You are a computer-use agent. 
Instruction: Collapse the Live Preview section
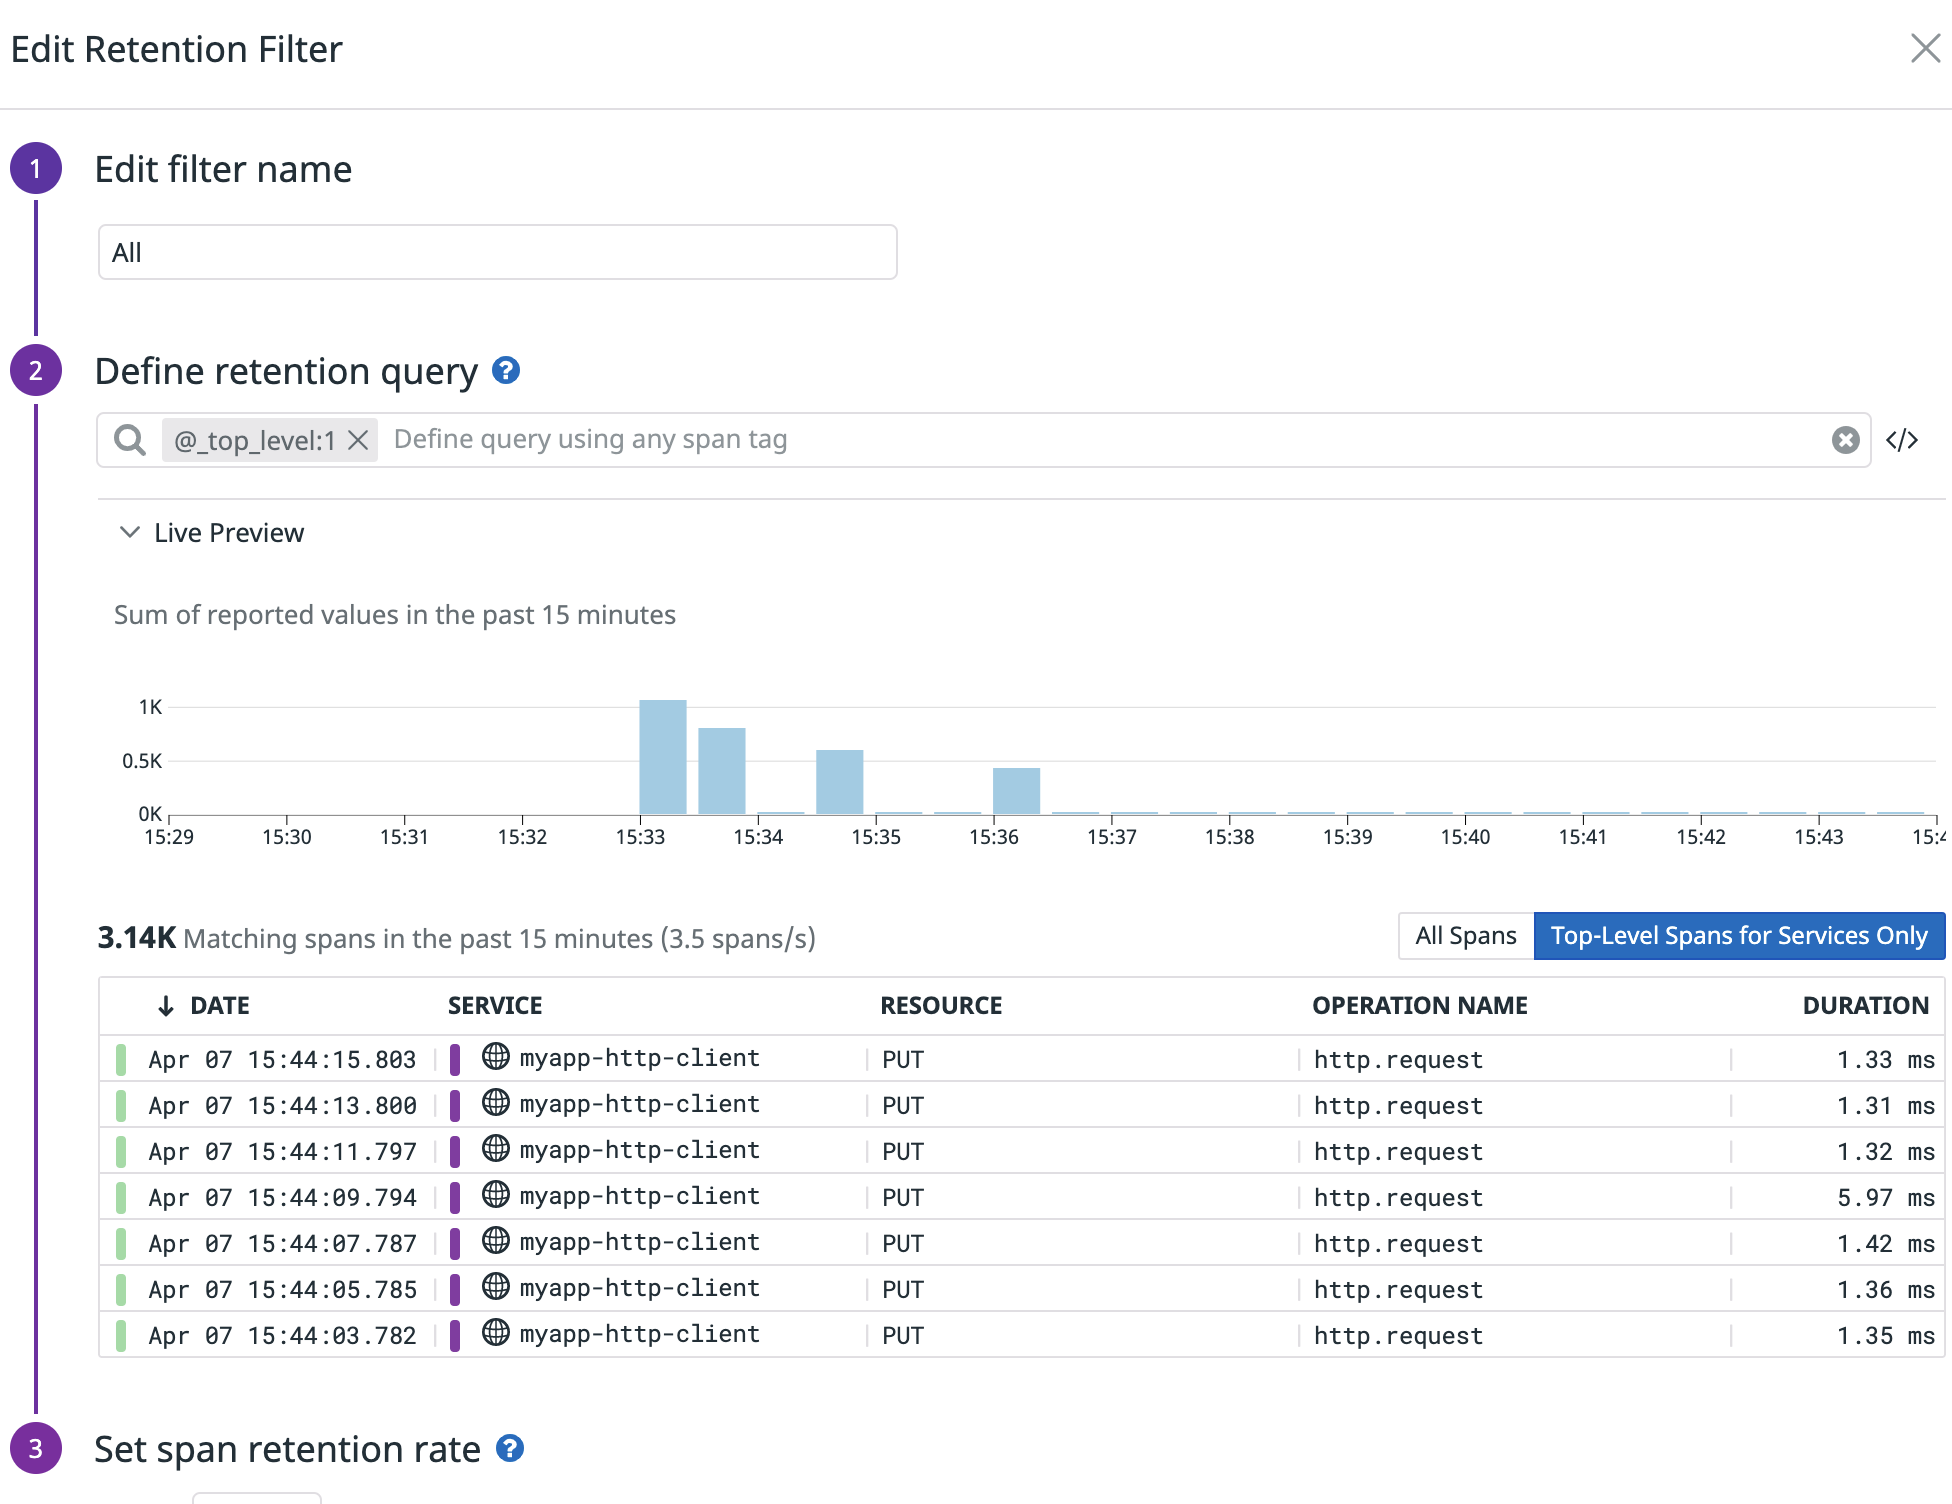[x=129, y=532]
